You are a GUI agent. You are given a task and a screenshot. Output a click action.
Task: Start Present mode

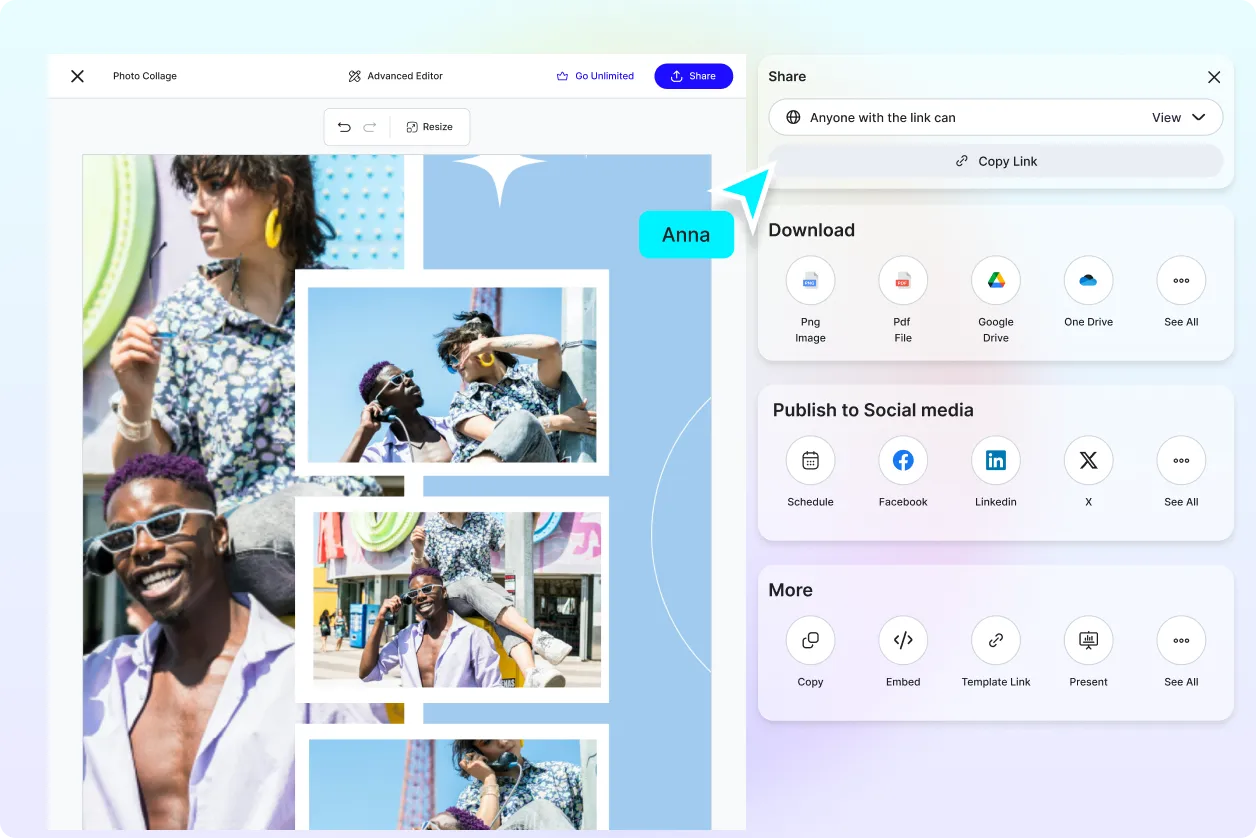(1088, 641)
